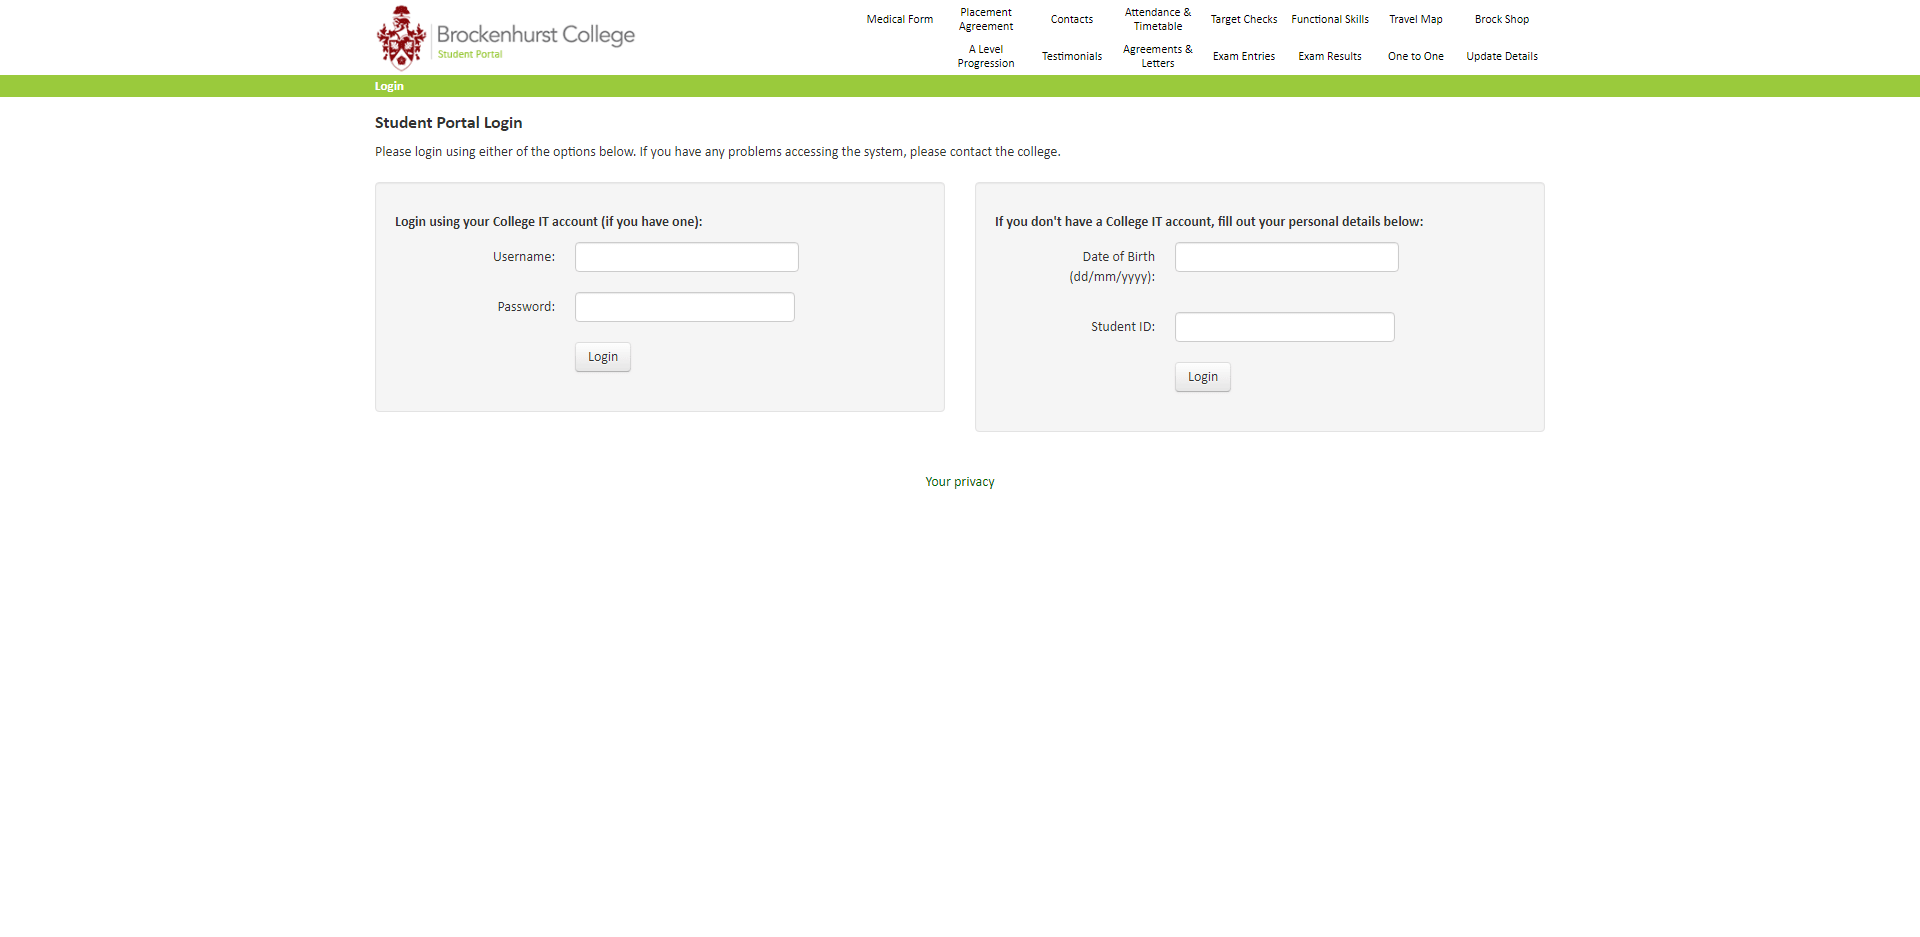
Task: Focus the Date of Birth input field
Action: [1287, 257]
